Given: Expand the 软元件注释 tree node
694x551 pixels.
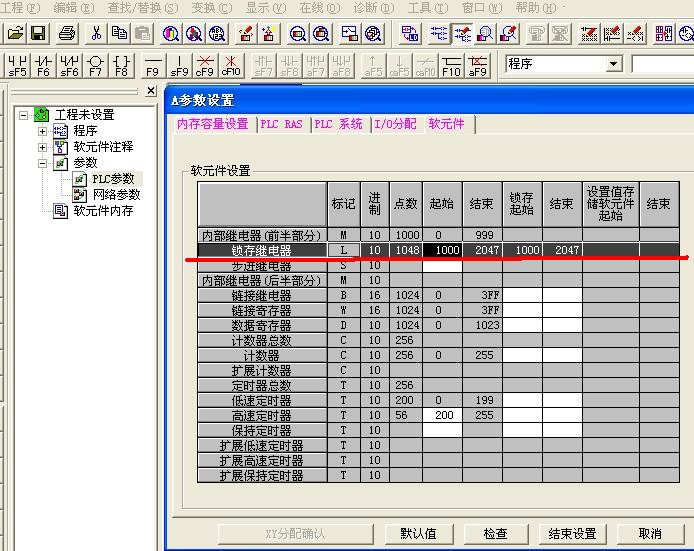Looking at the screenshot, I should tap(42, 147).
